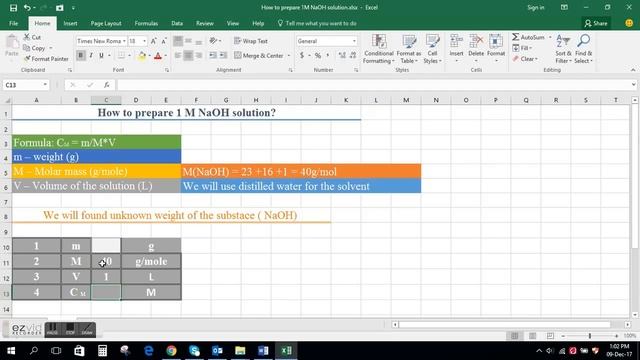
Task: Switch to the Review tab
Action: point(204,23)
